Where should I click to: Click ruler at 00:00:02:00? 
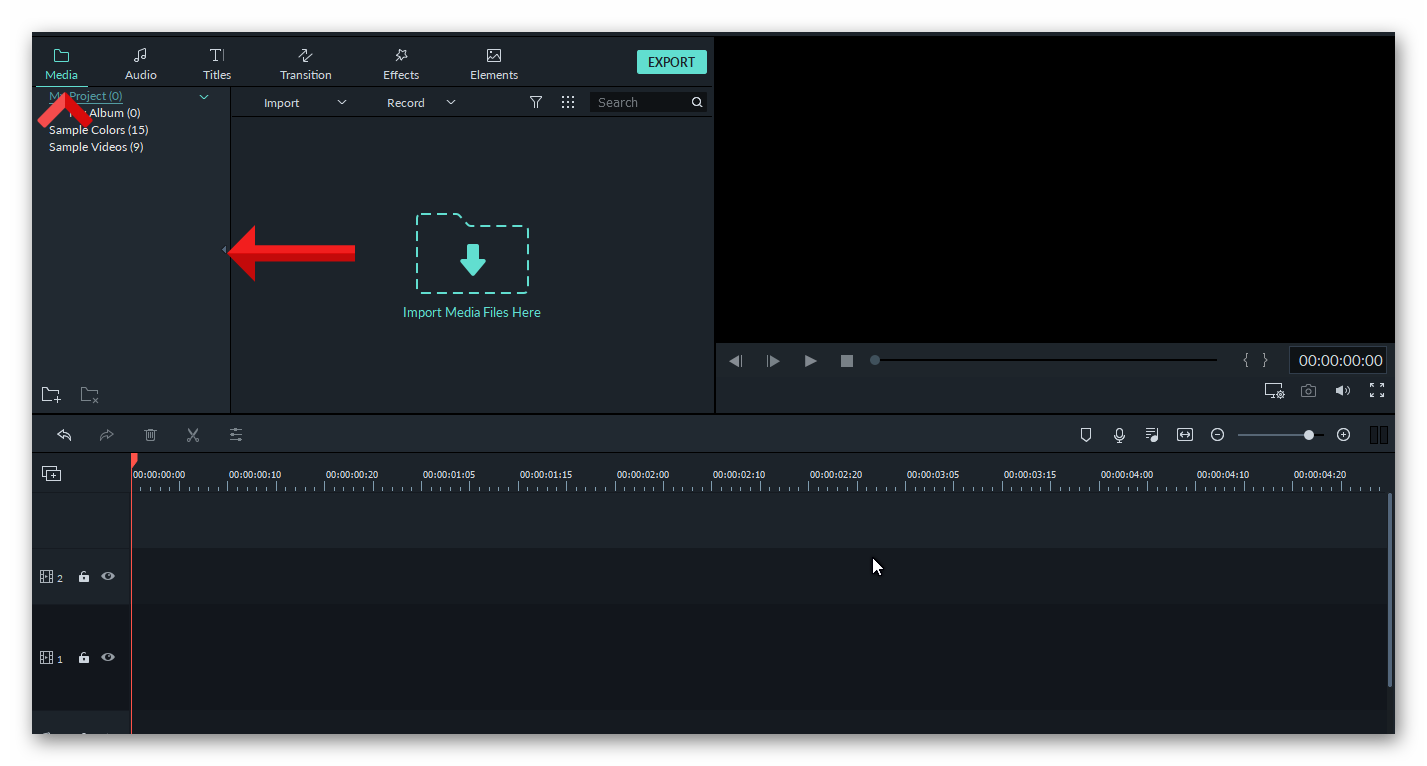642,475
